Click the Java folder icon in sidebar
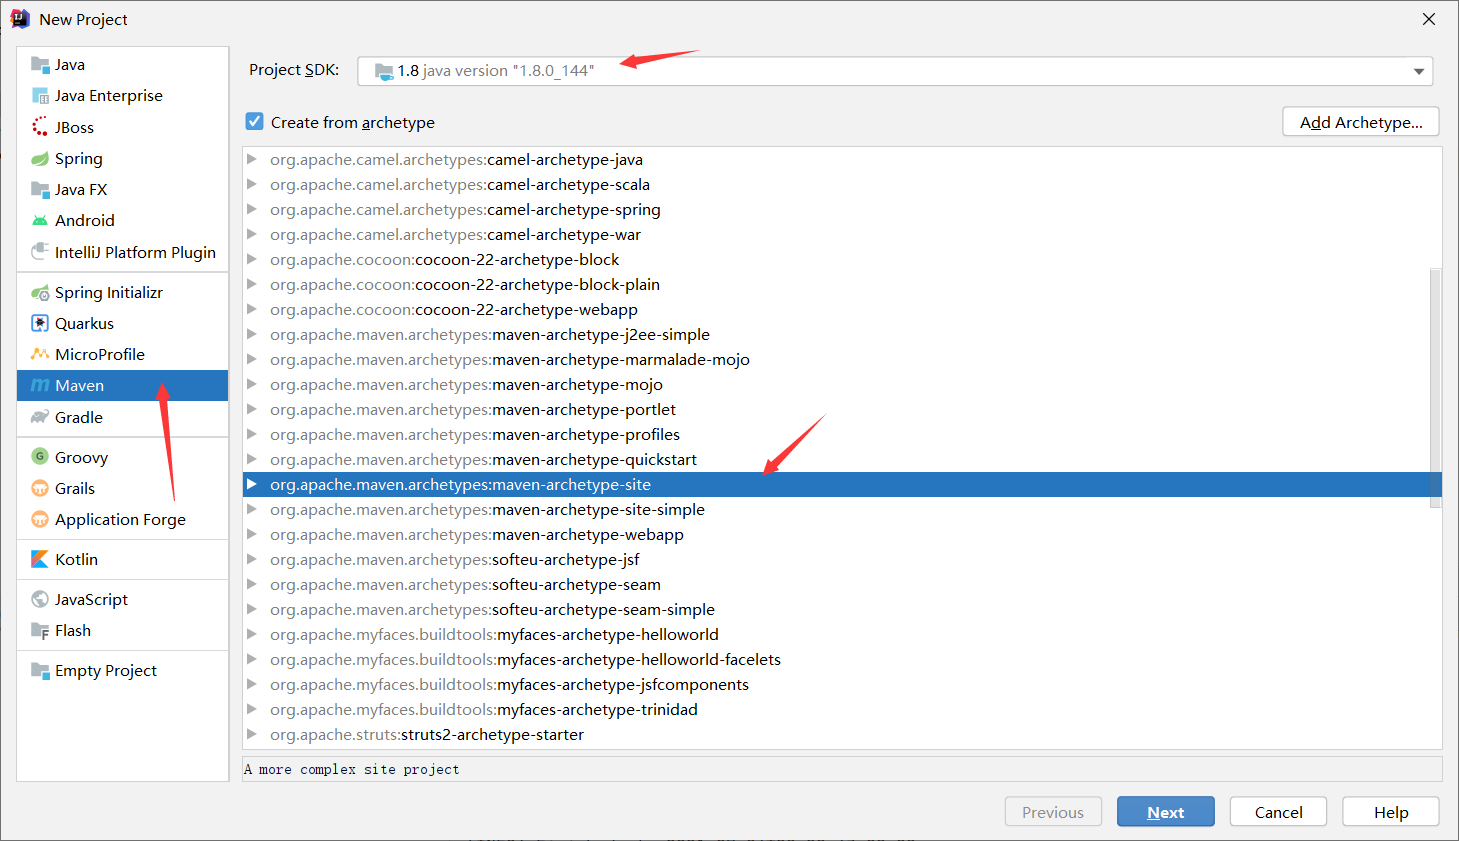 click(40, 65)
